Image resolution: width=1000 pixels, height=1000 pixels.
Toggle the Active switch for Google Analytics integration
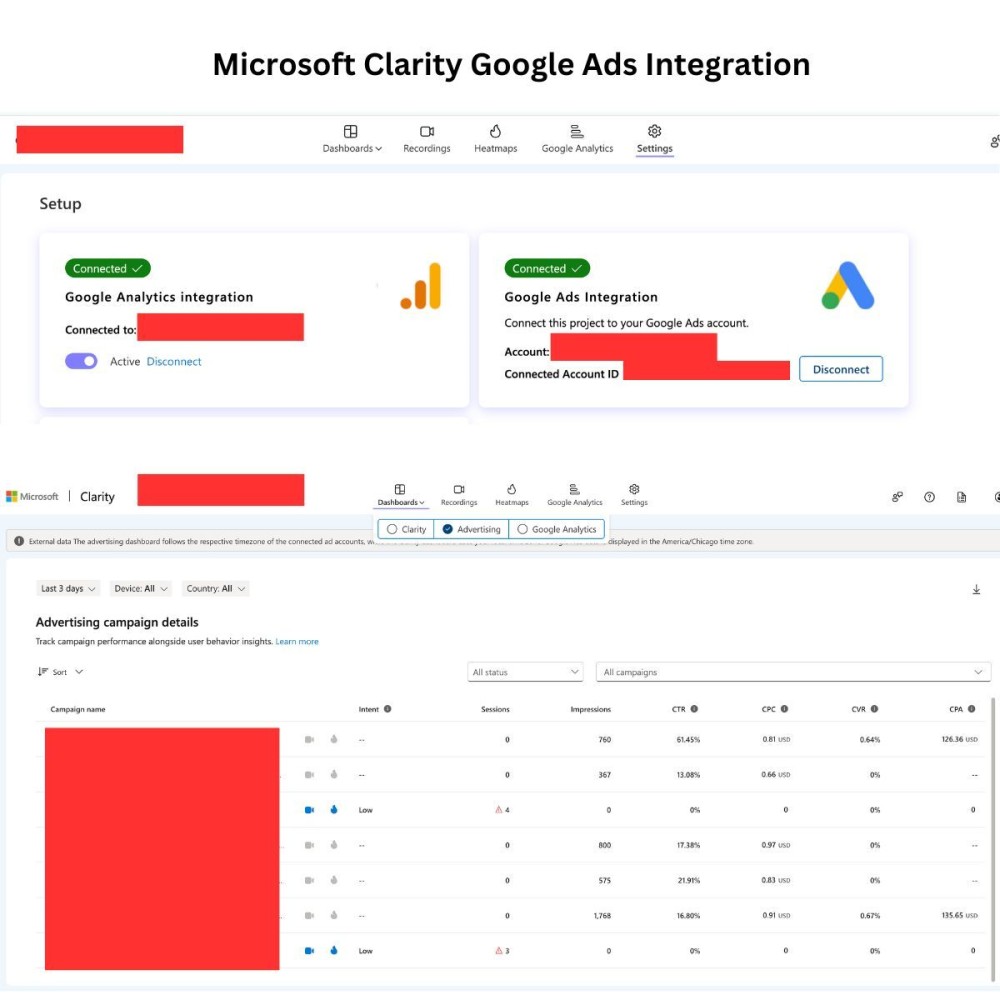(x=81, y=361)
